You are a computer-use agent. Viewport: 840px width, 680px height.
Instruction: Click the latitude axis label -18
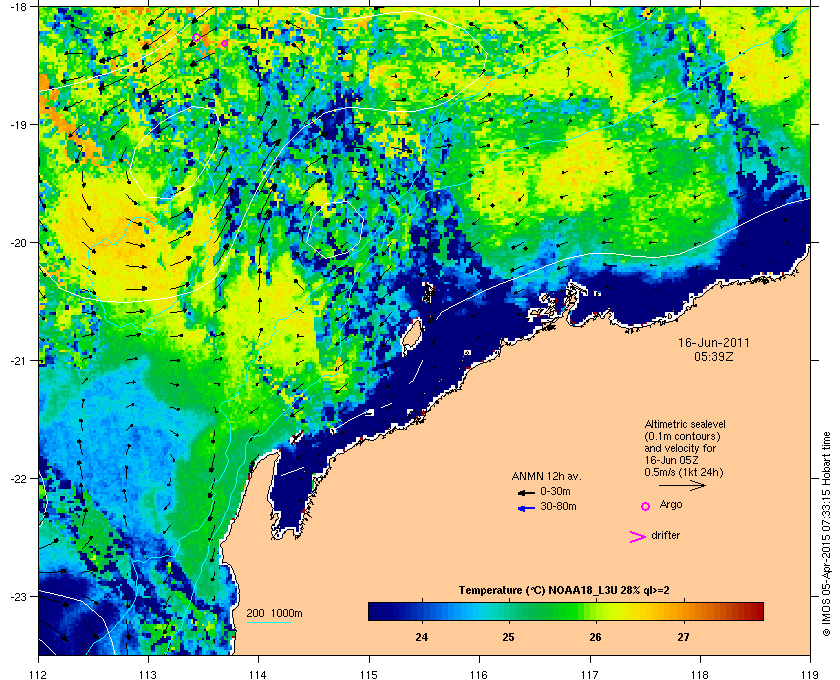coord(18,6)
